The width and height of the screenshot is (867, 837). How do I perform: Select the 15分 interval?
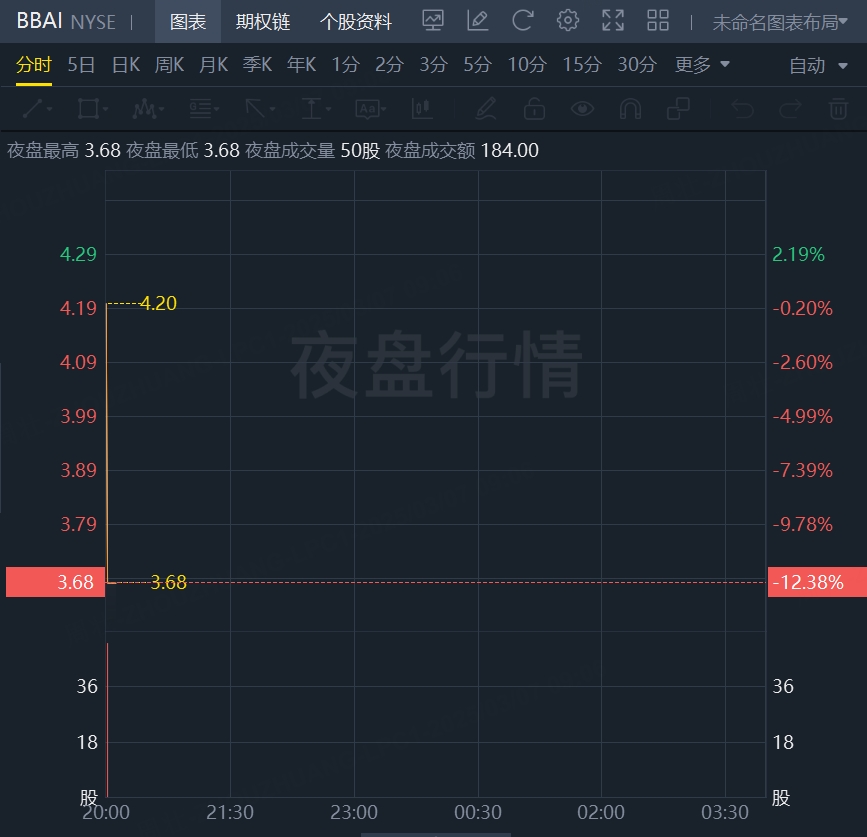tap(582, 65)
